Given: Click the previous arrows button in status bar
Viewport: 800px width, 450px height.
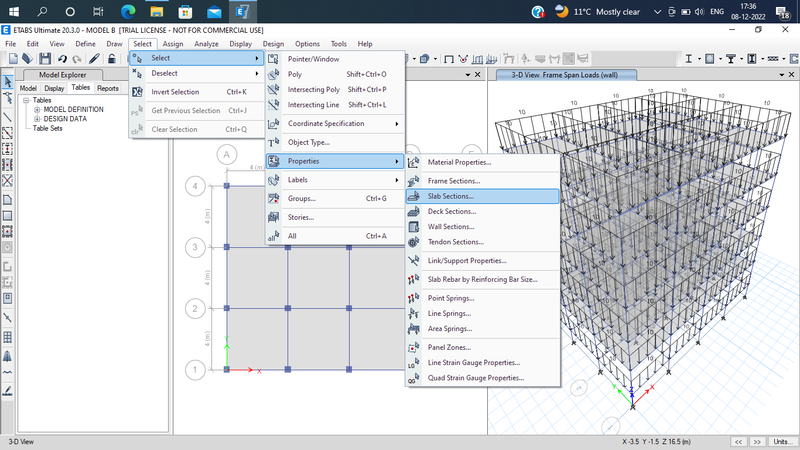Looking at the screenshot, I should point(738,442).
